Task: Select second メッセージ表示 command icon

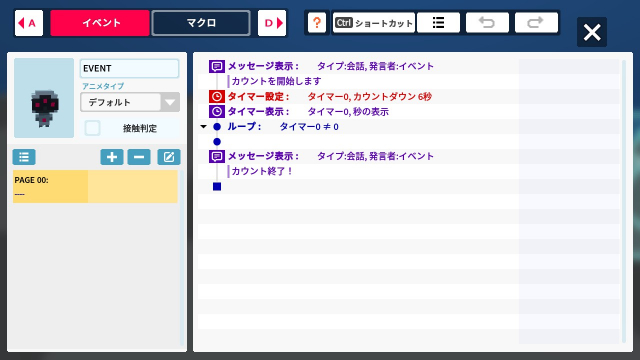Action: tap(217, 156)
